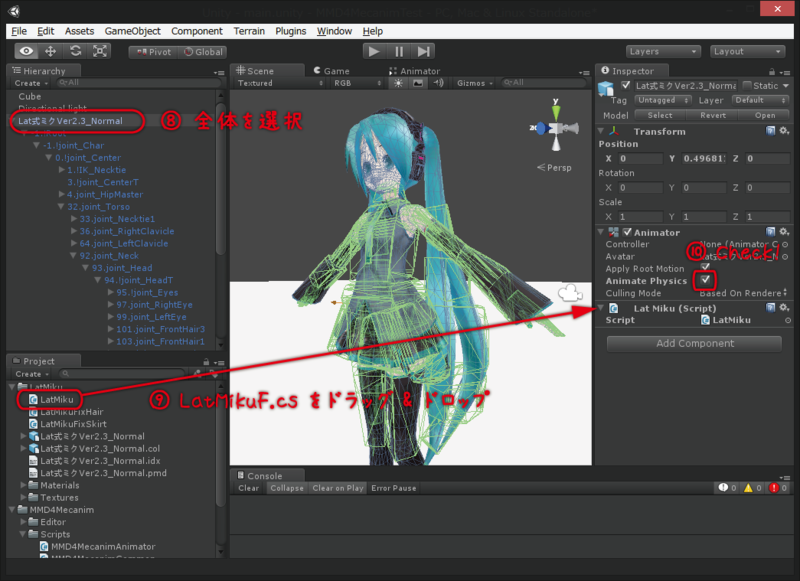Open the Layers dropdown
Image resolution: width=800 pixels, height=581 pixels.
[663, 52]
